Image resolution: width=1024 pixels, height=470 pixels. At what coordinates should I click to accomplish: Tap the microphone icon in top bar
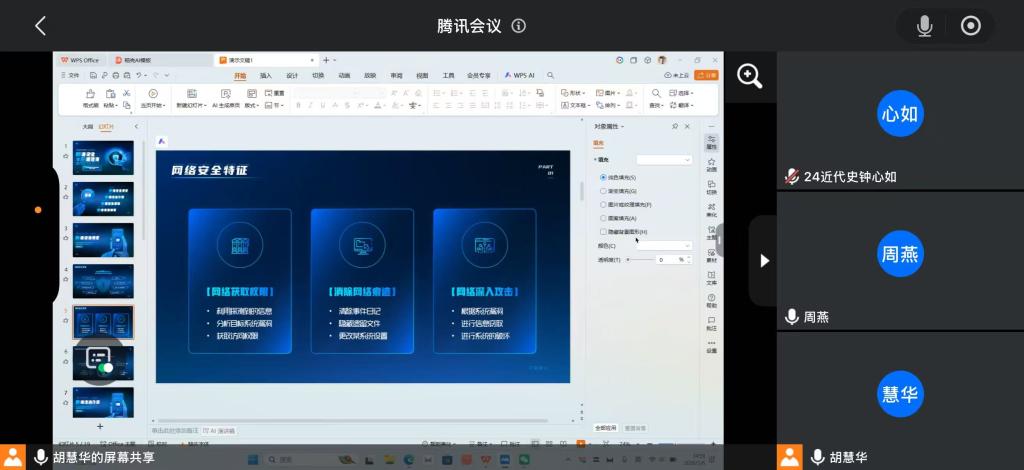(925, 26)
